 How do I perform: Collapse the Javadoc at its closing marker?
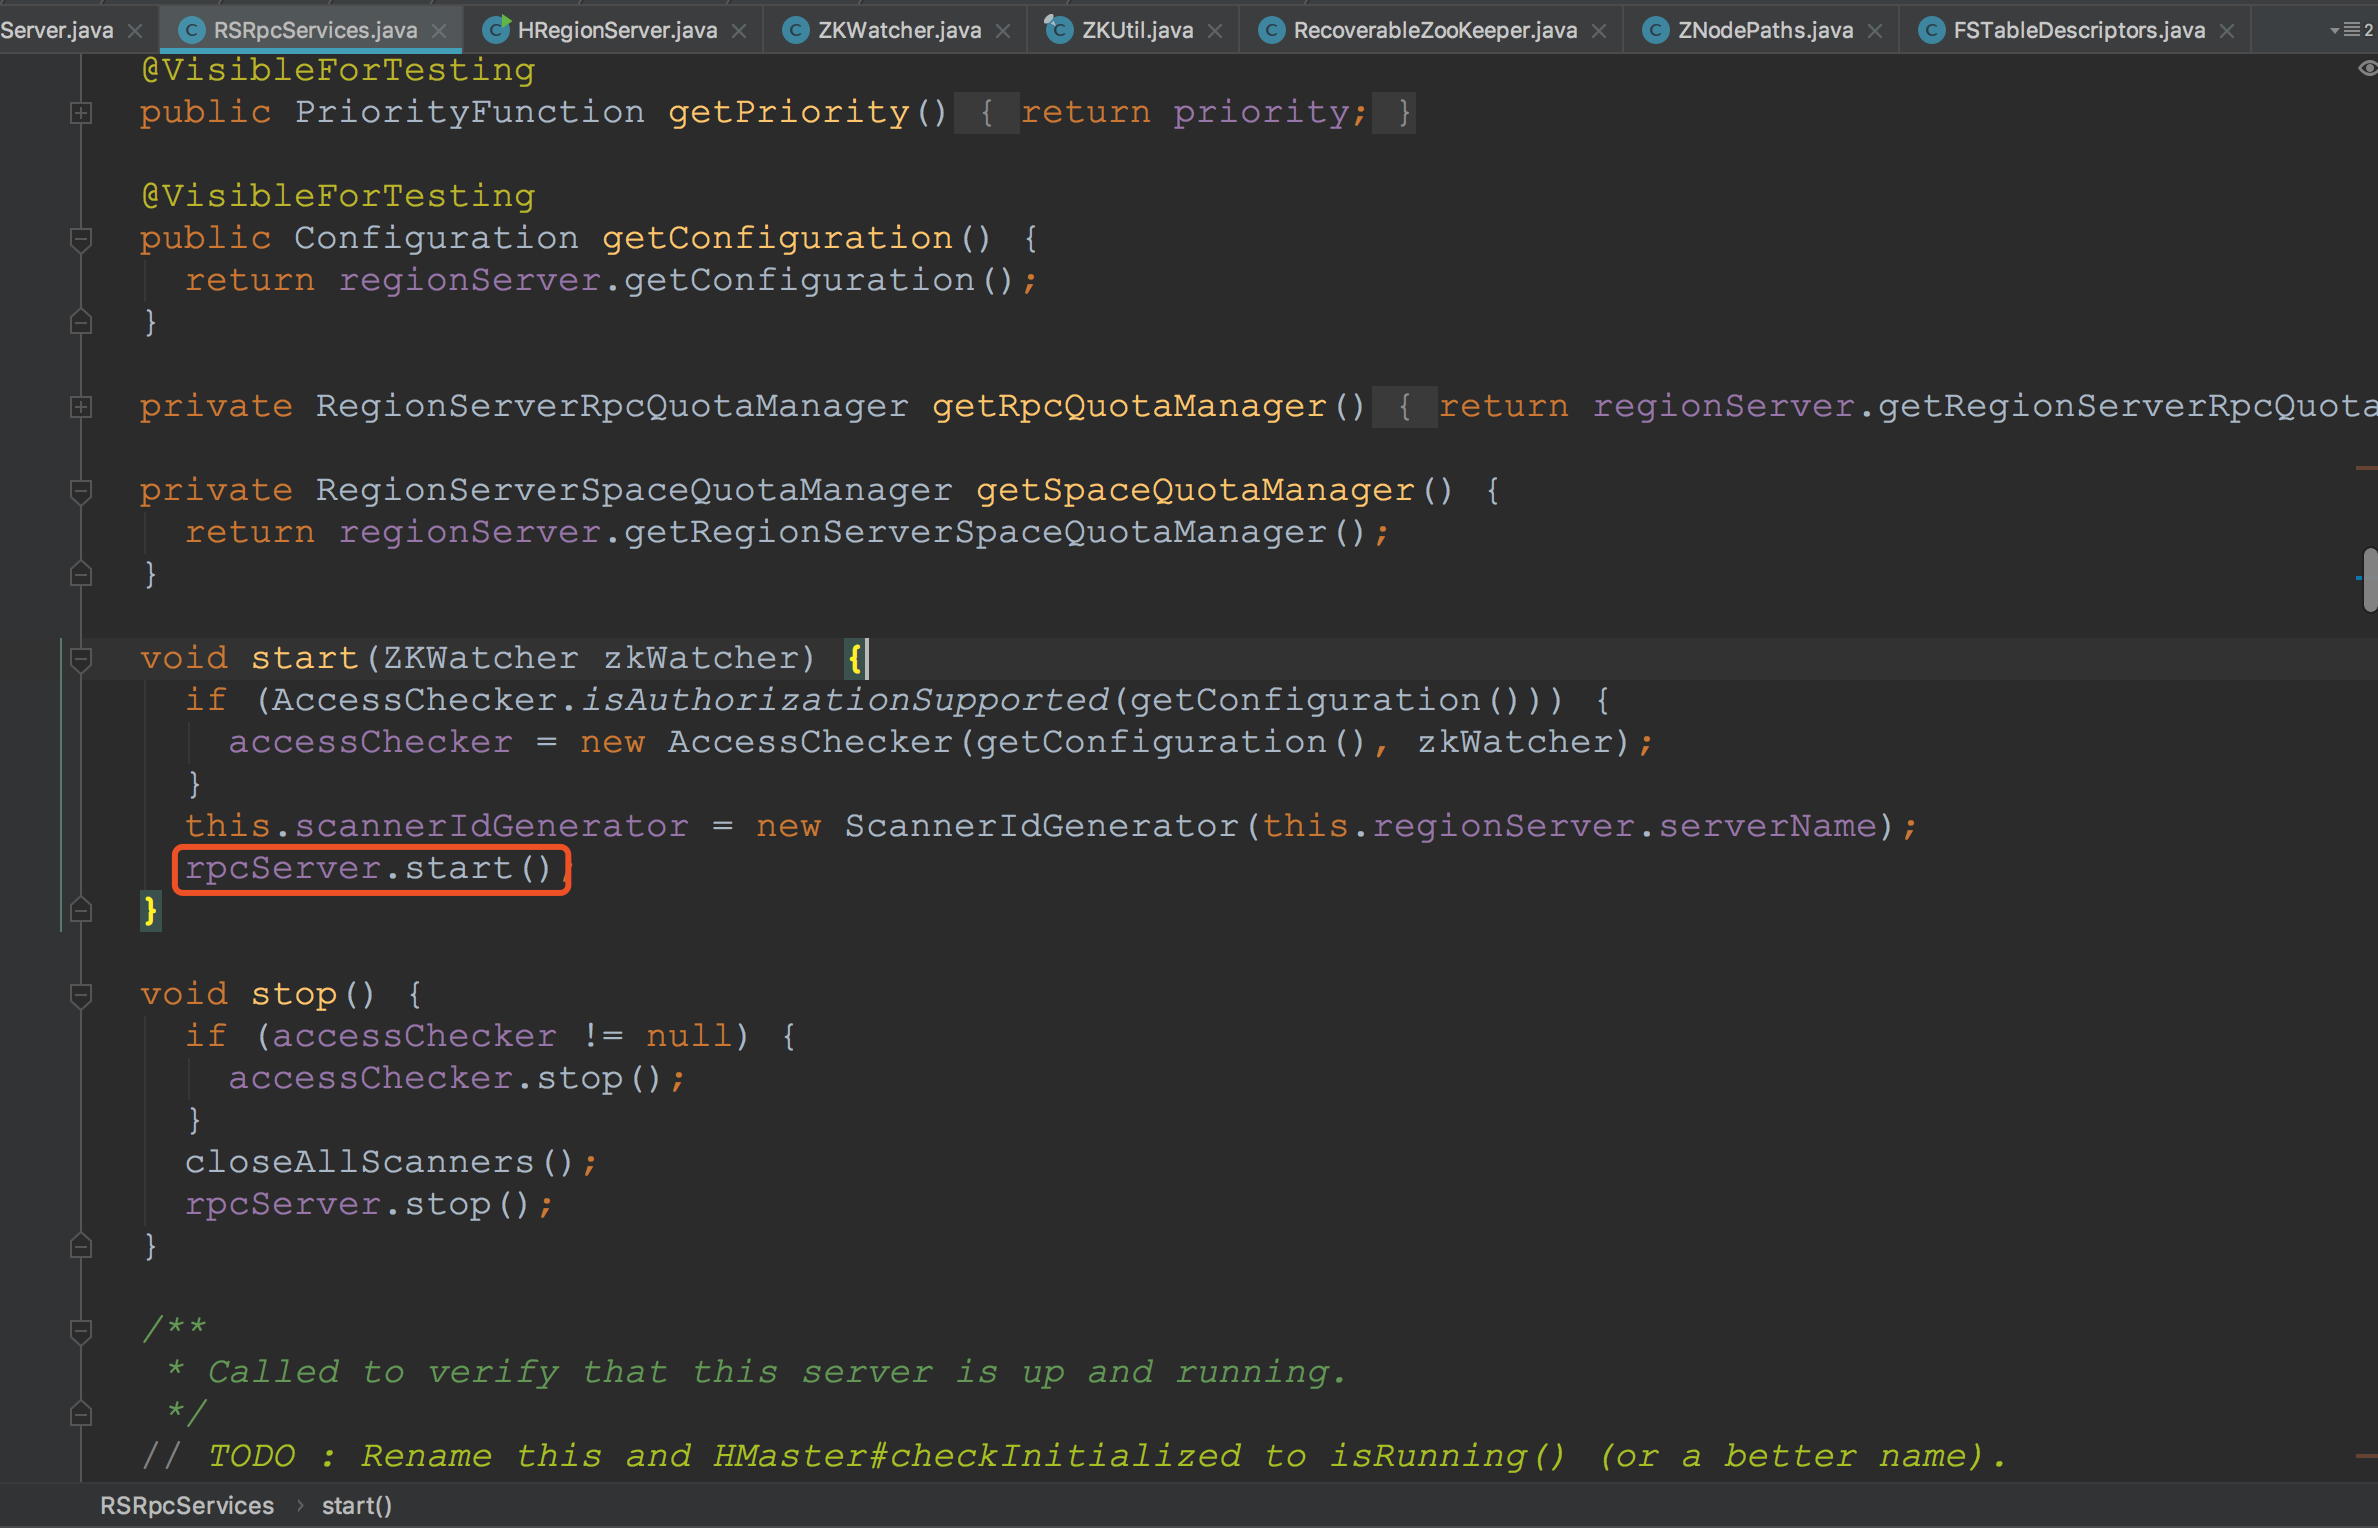pos(81,1414)
